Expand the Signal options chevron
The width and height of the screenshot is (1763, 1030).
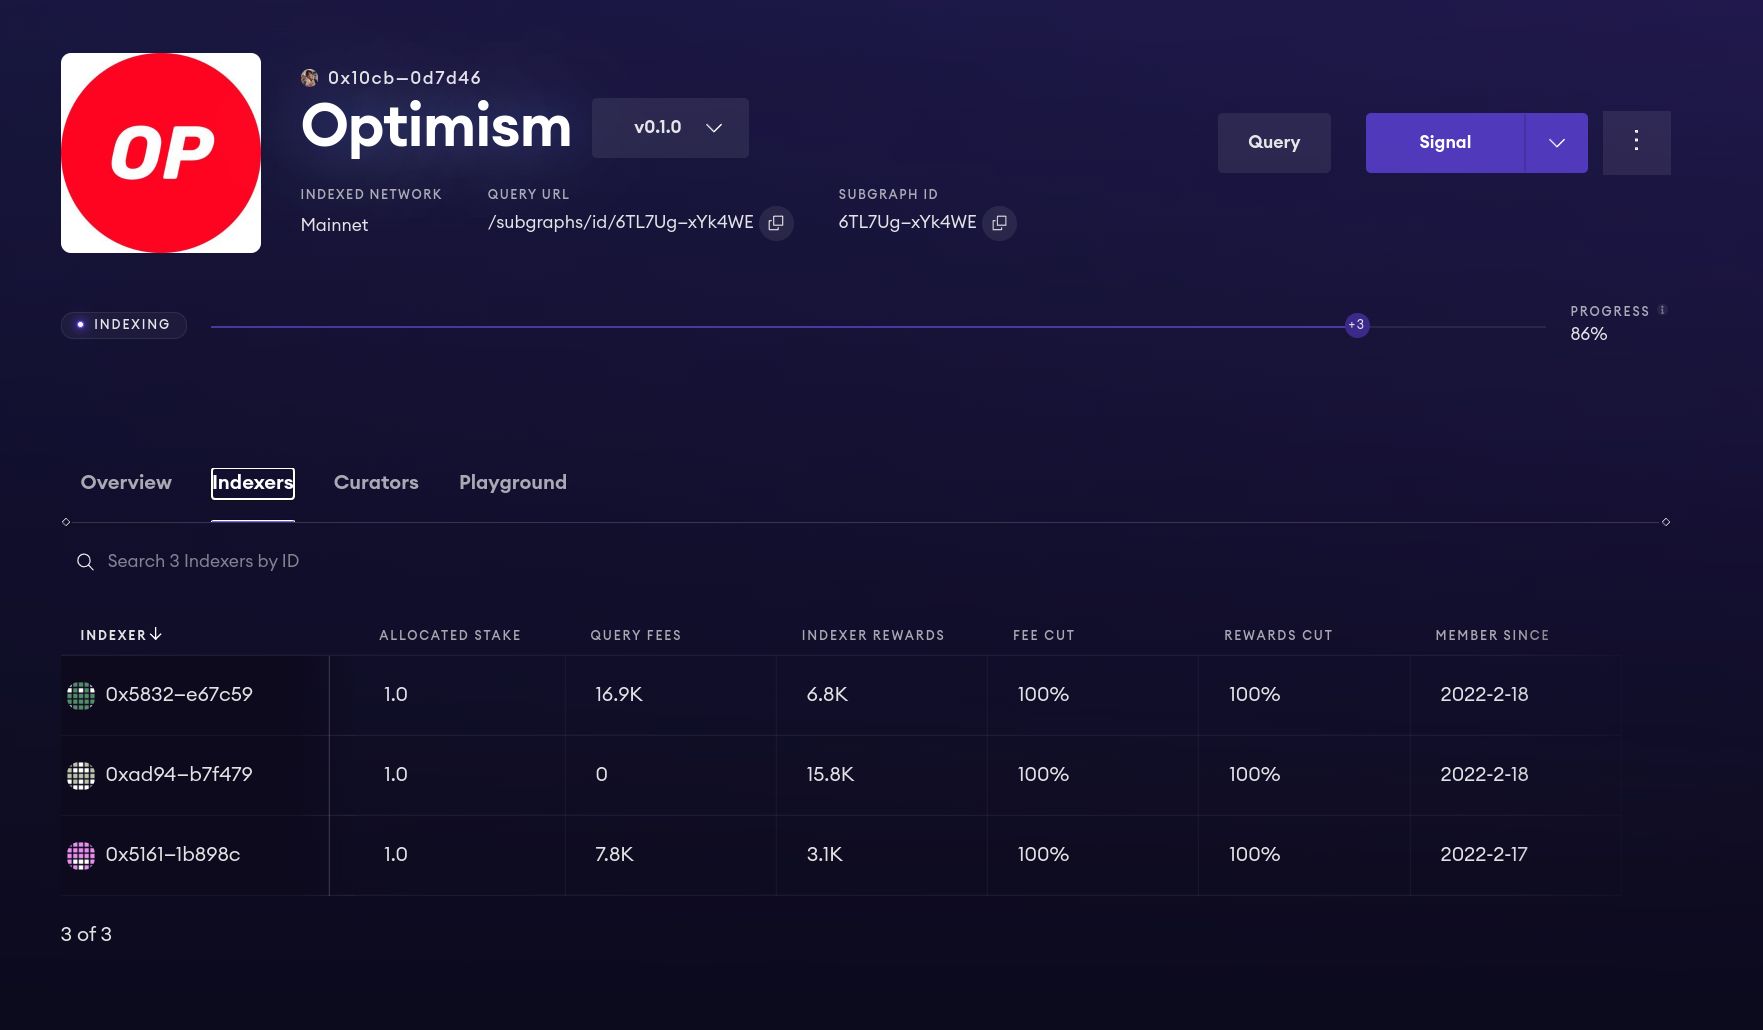[1557, 143]
